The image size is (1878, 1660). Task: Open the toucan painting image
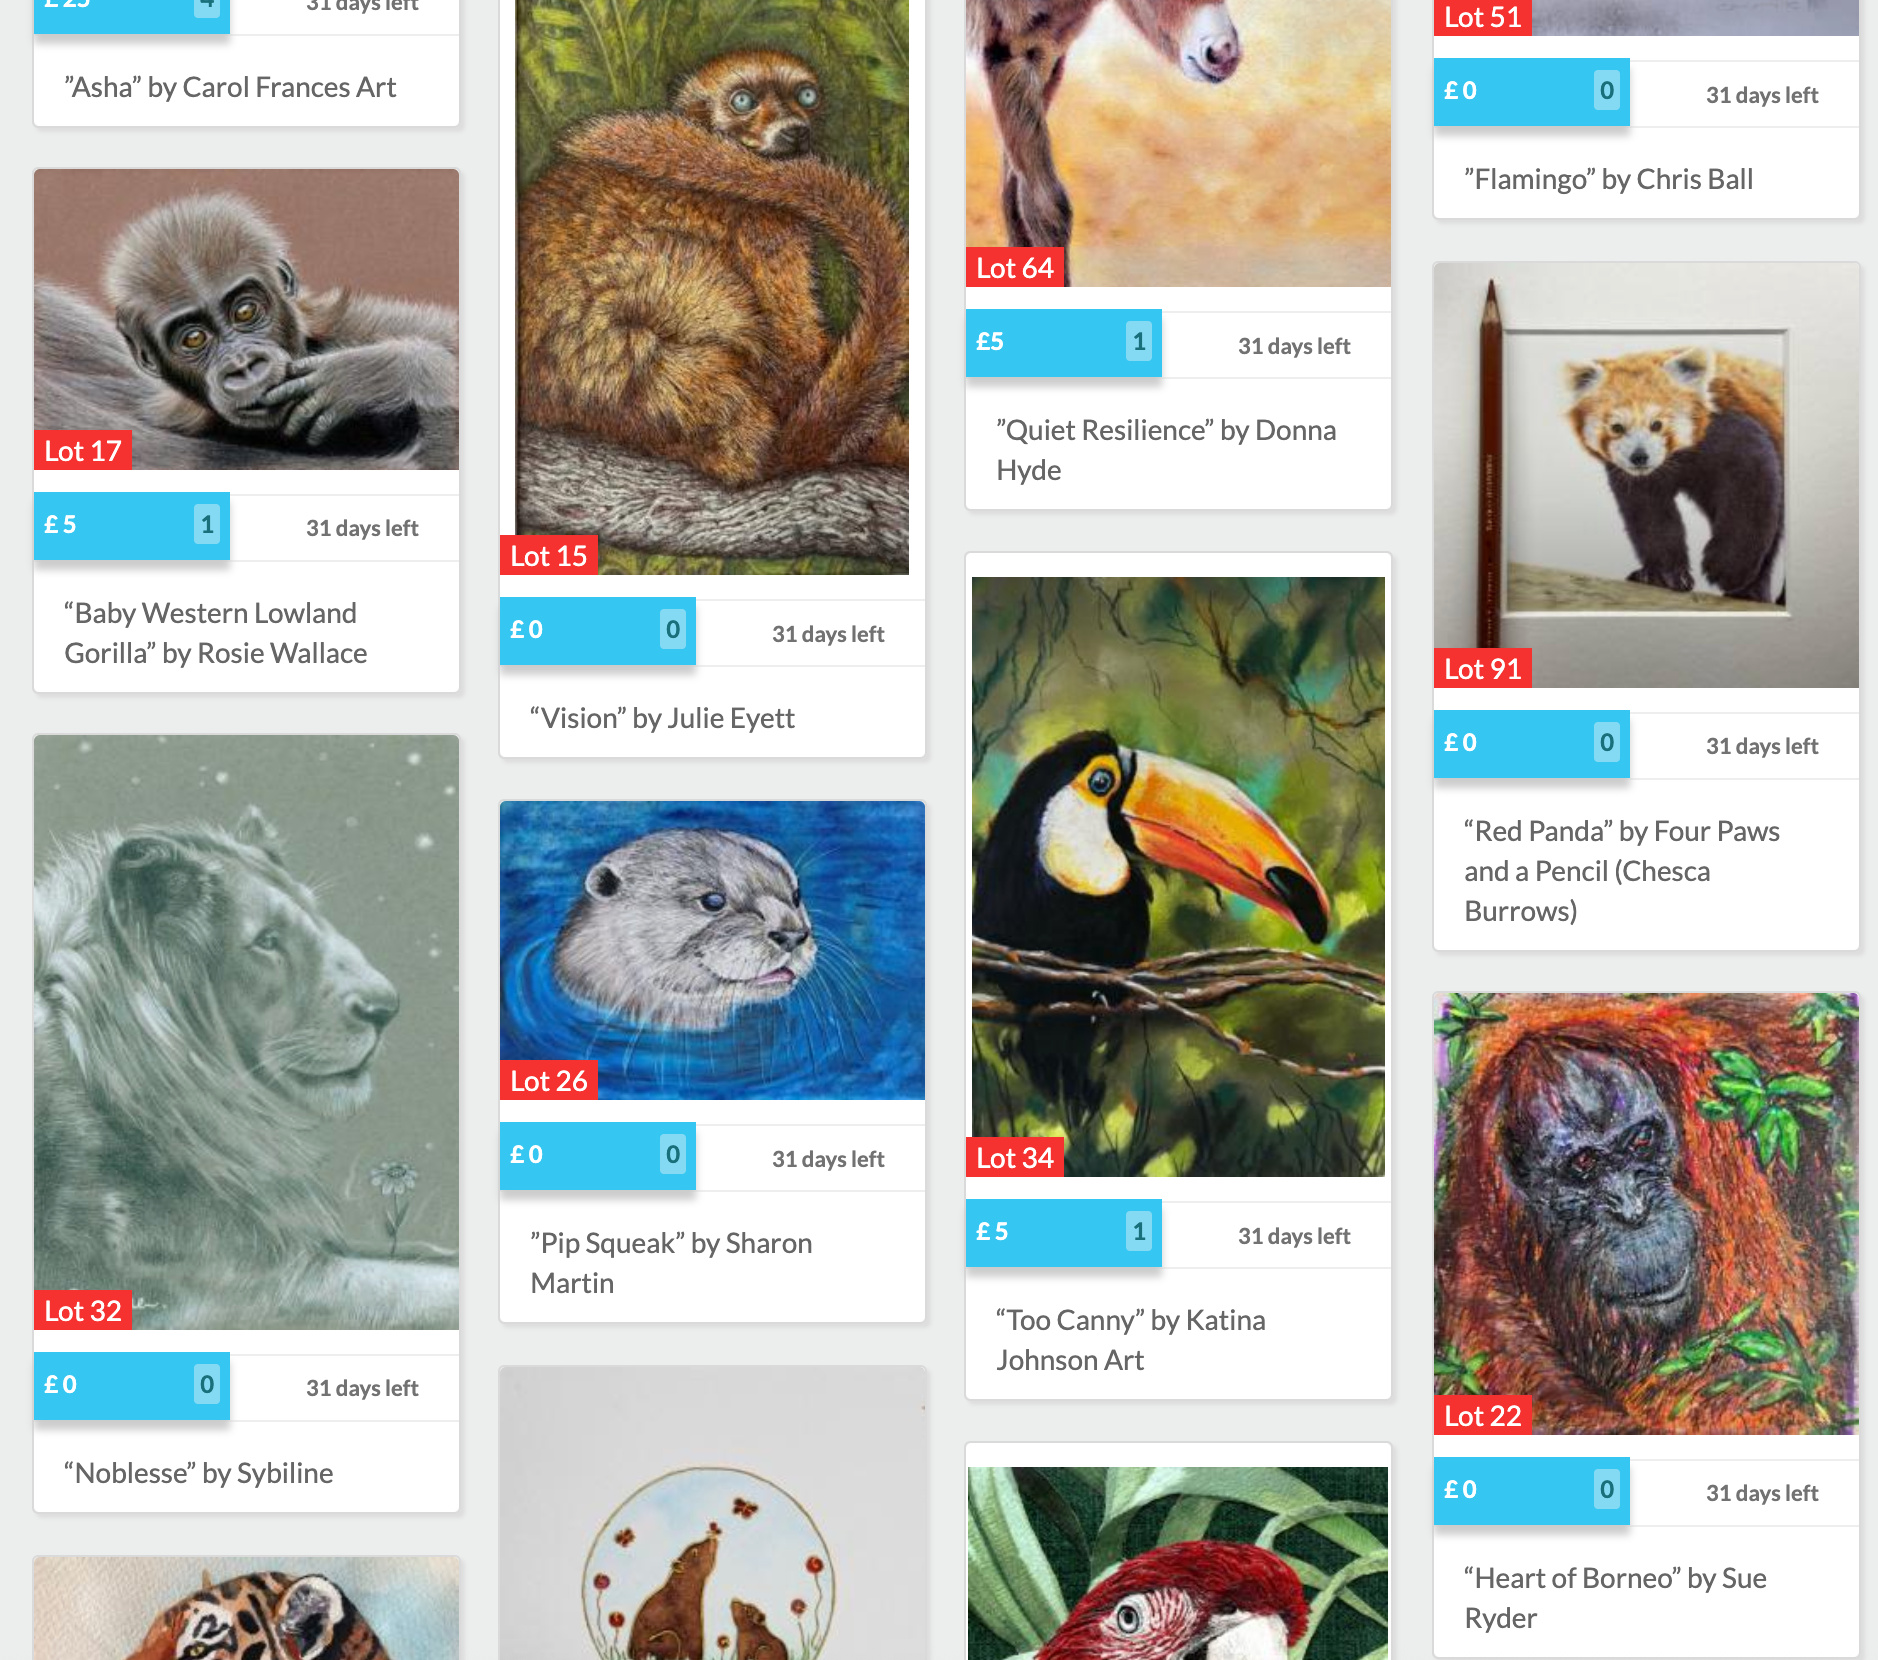click(x=1178, y=876)
